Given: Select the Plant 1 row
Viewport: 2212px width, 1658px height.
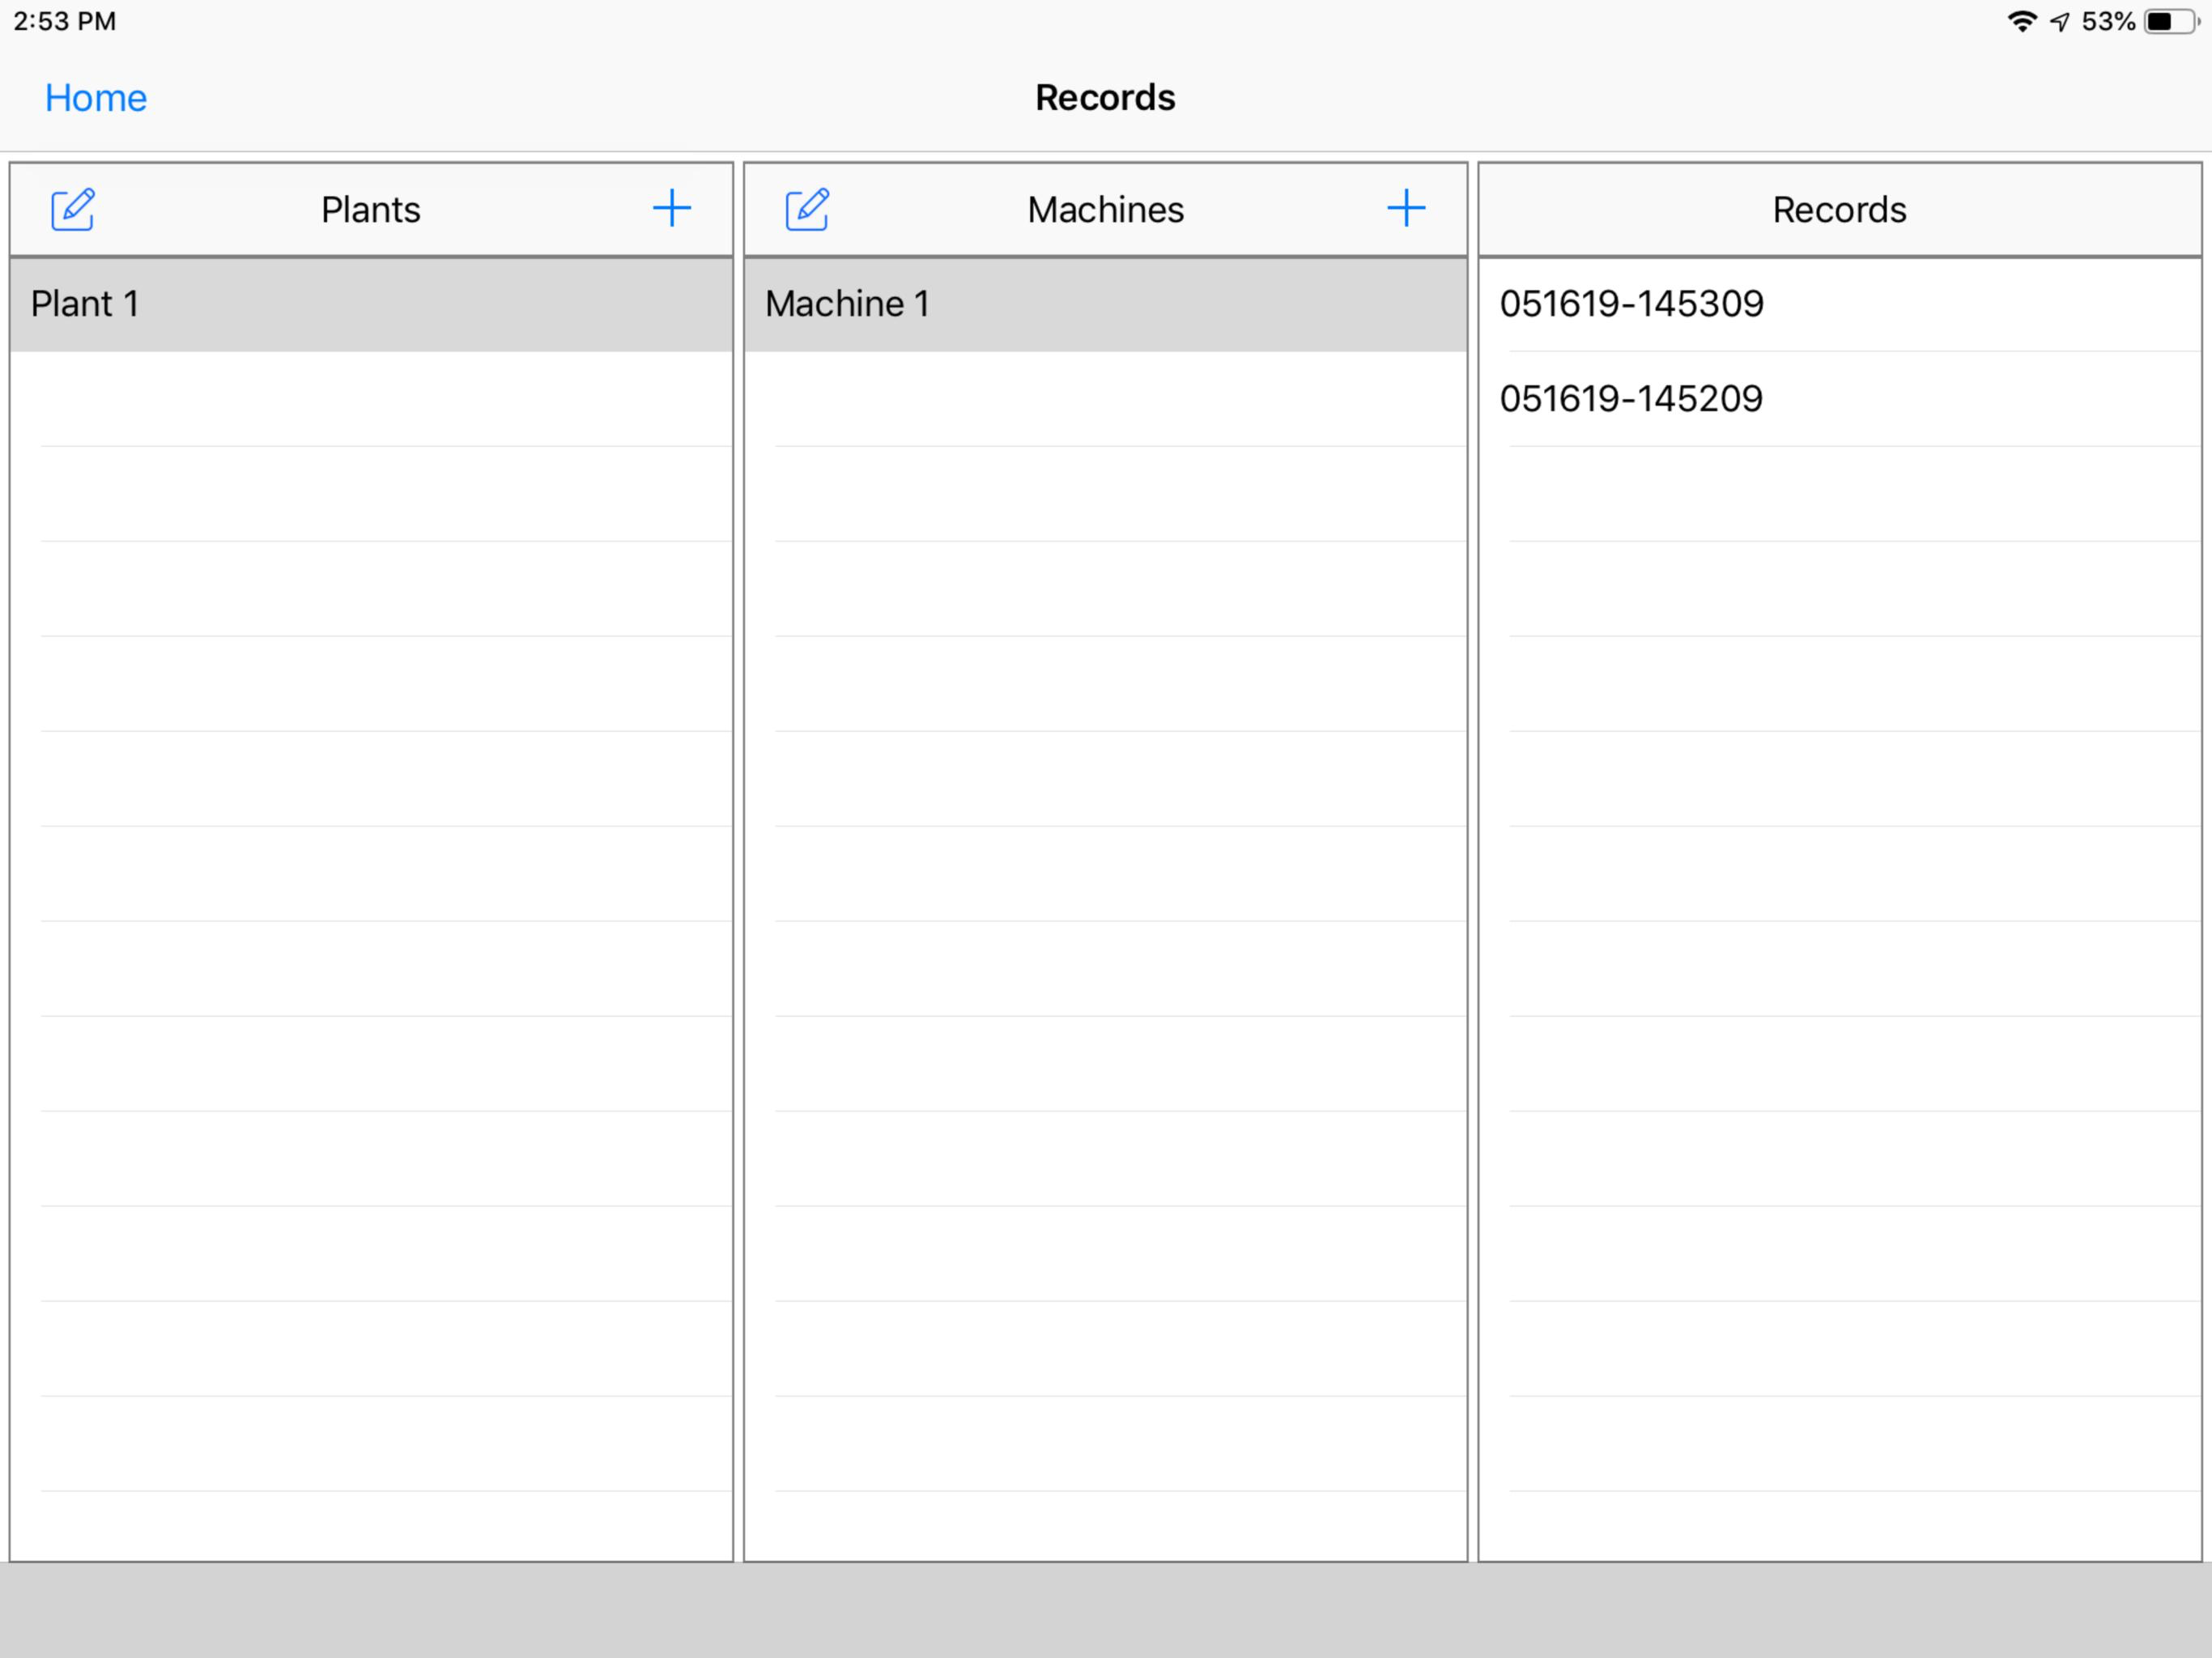Looking at the screenshot, I should (371, 304).
